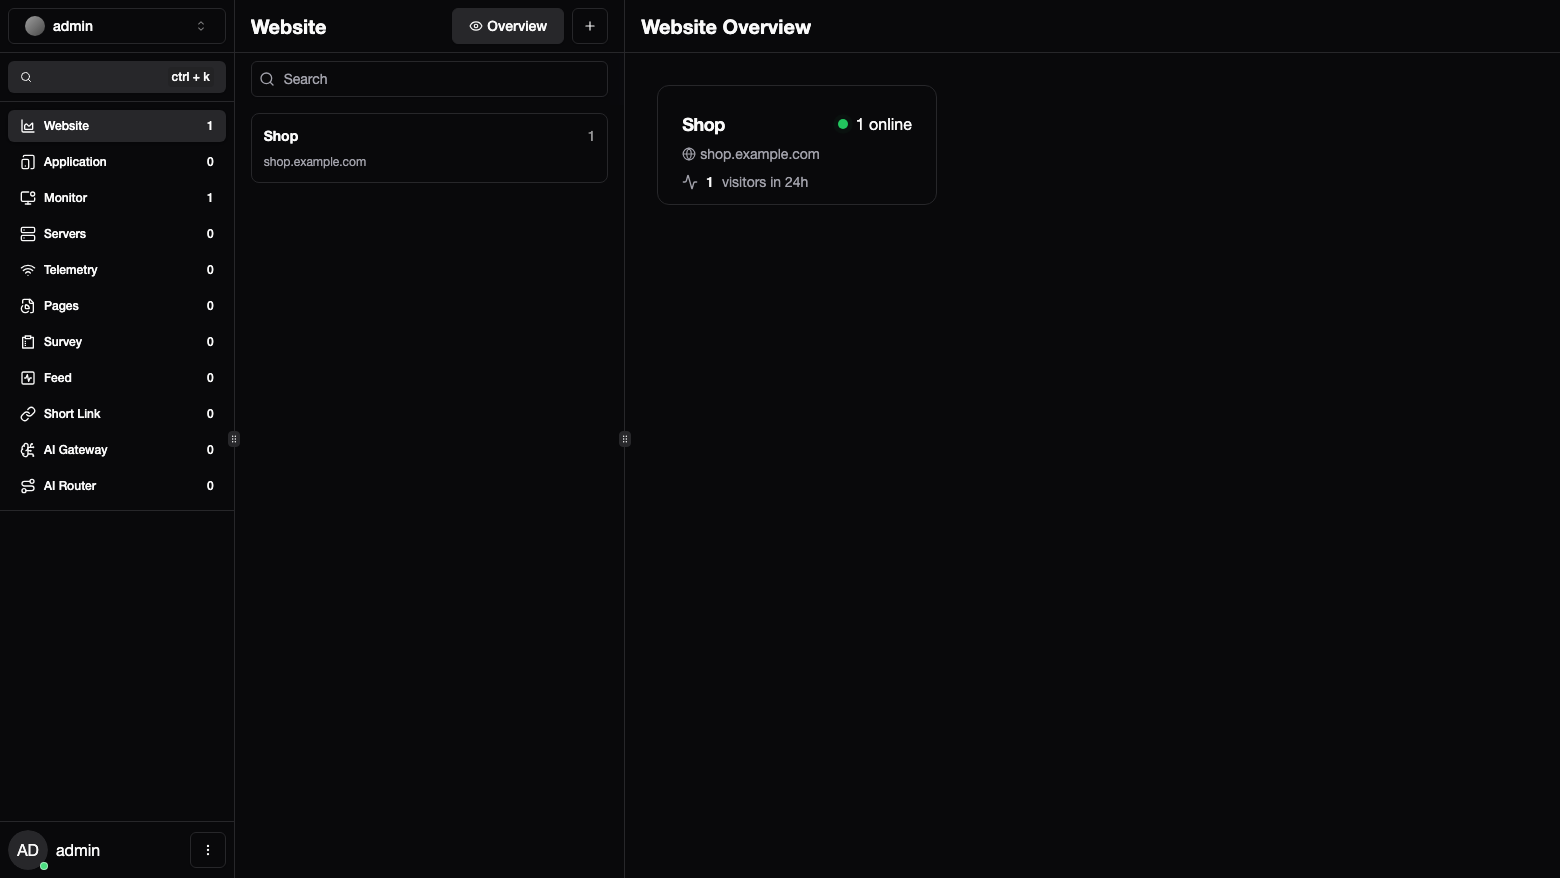The height and width of the screenshot is (878, 1560).
Task: Open the Pages sidebar entry
Action: [x=117, y=306]
